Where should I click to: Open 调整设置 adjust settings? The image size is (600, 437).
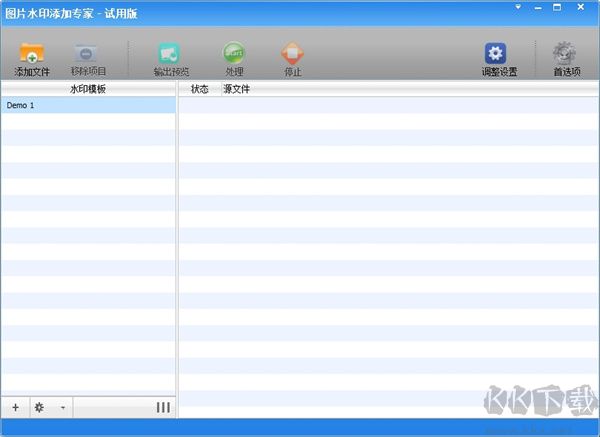[499, 59]
